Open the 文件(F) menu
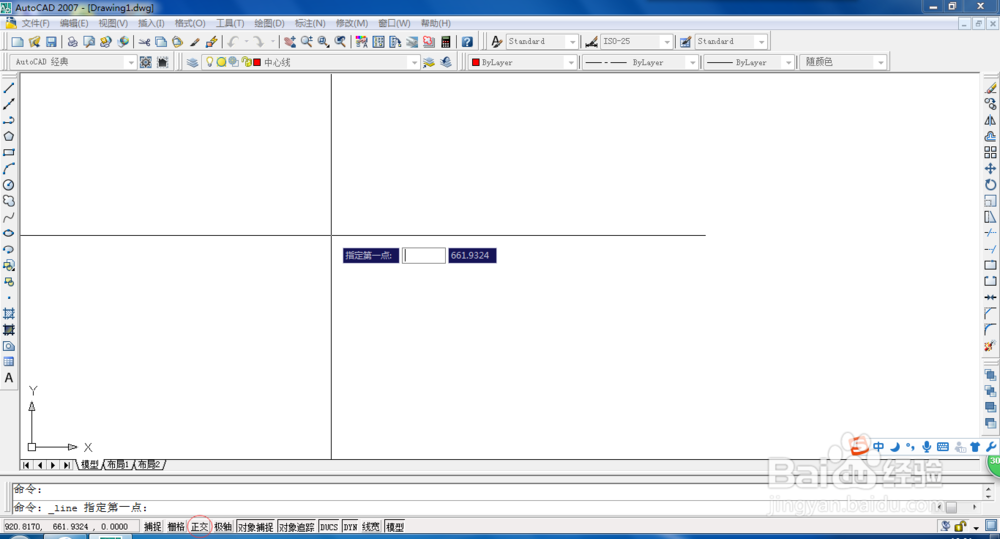Image resolution: width=1000 pixels, height=539 pixels. 35,24
